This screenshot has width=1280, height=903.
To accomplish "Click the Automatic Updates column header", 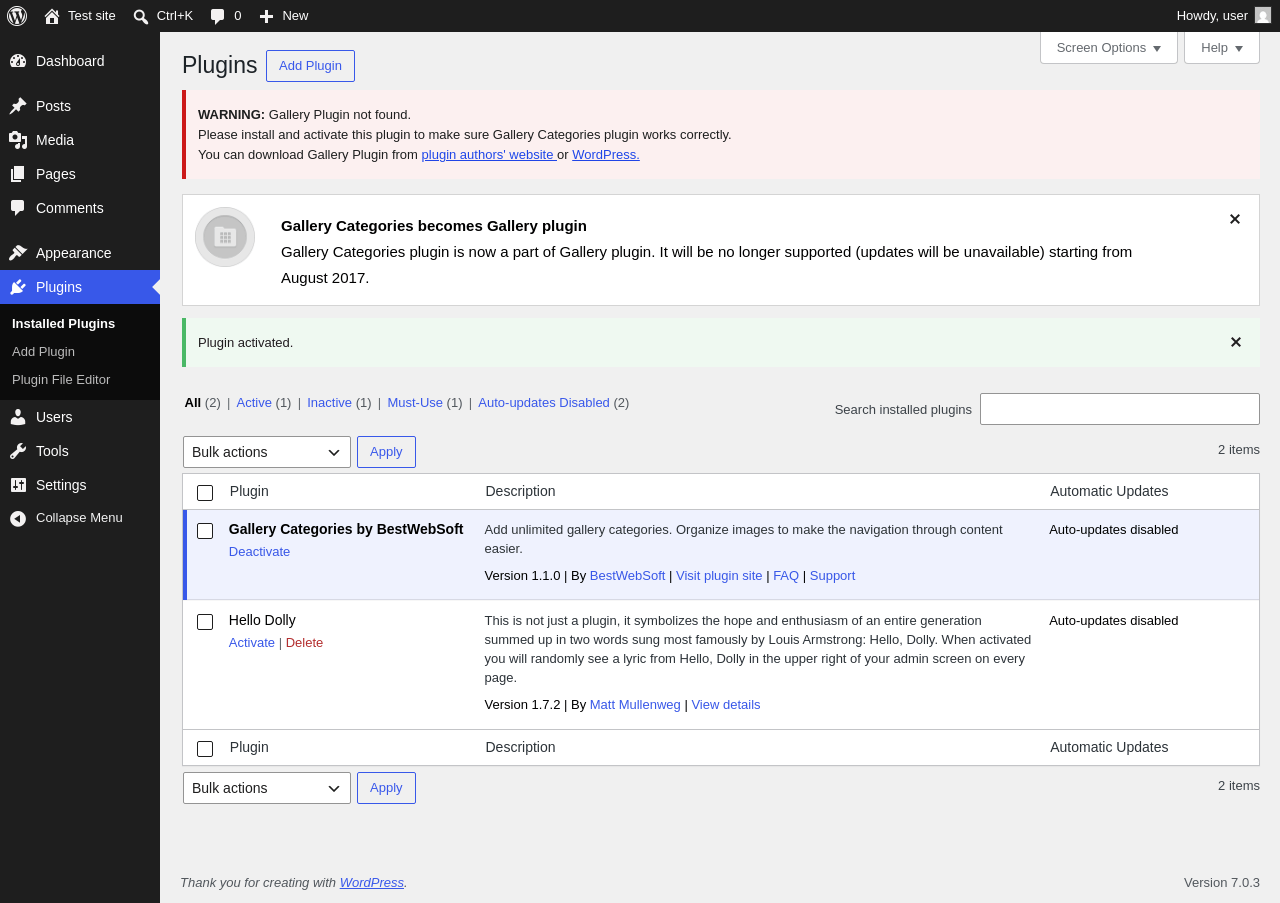I will coord(1109,492).
